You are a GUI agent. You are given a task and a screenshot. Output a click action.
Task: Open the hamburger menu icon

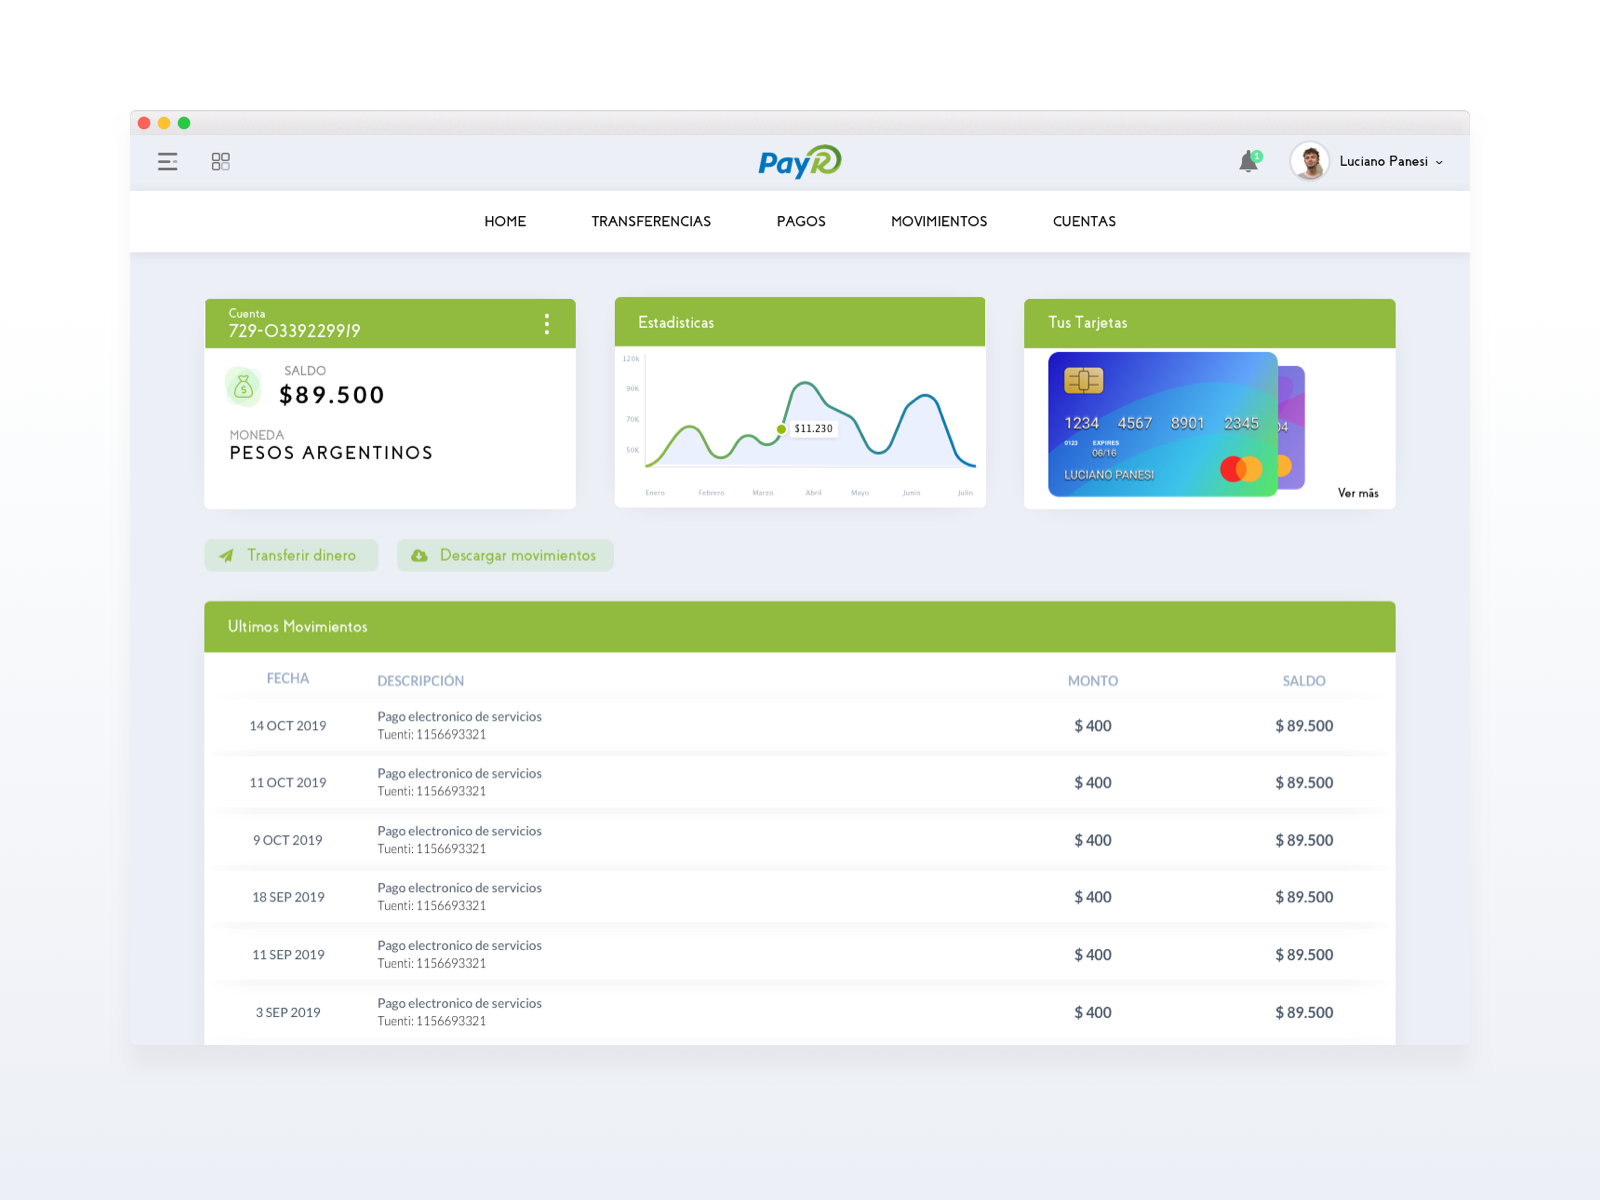(167, 161)
